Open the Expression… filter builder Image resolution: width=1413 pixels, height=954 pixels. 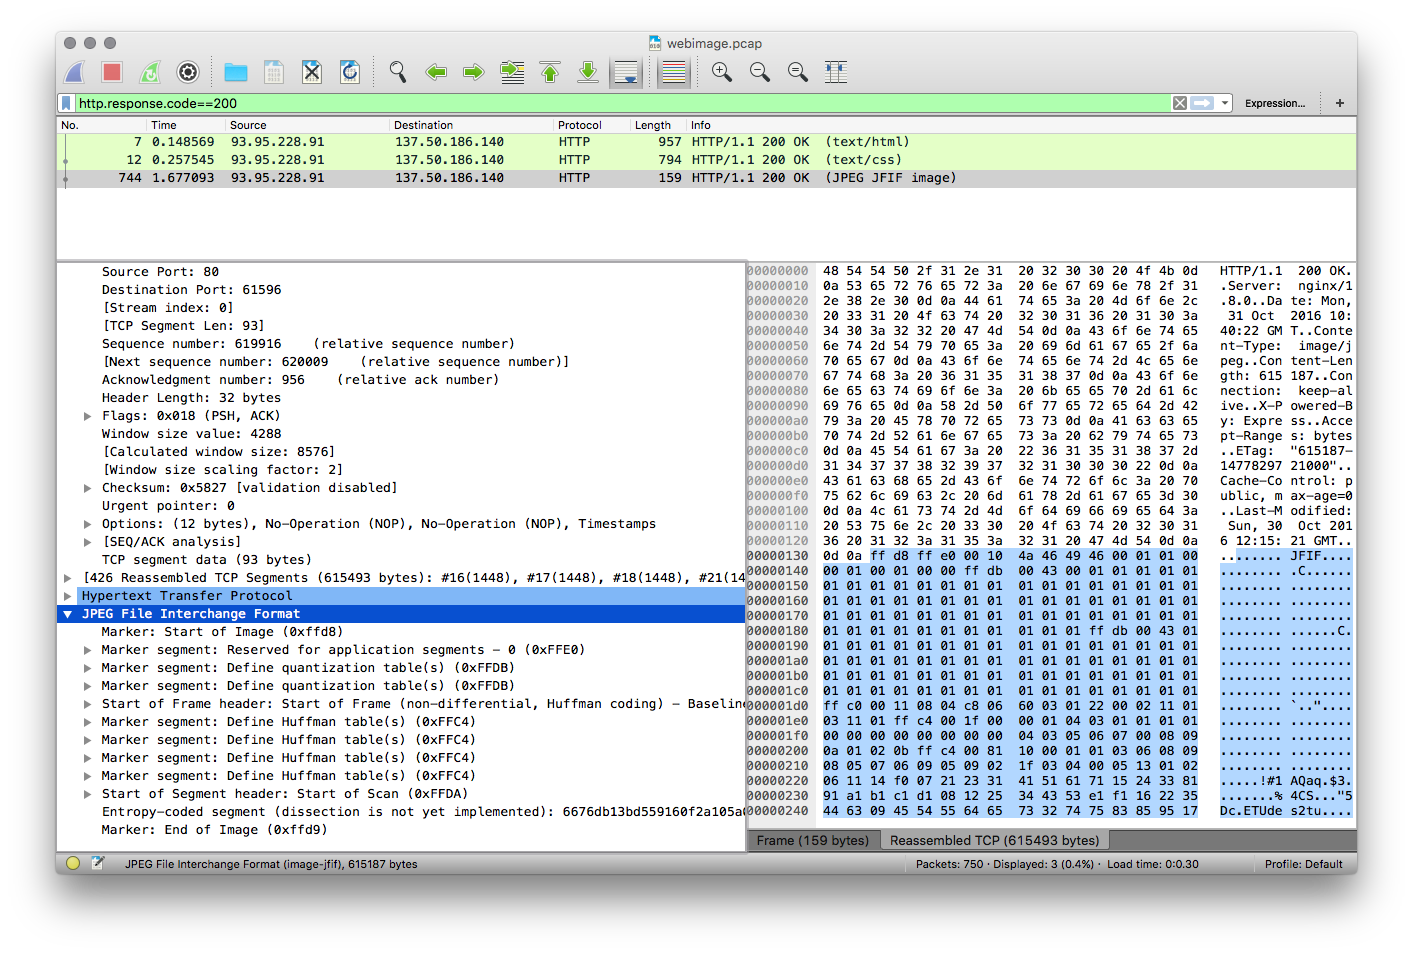coord(1274,103)
